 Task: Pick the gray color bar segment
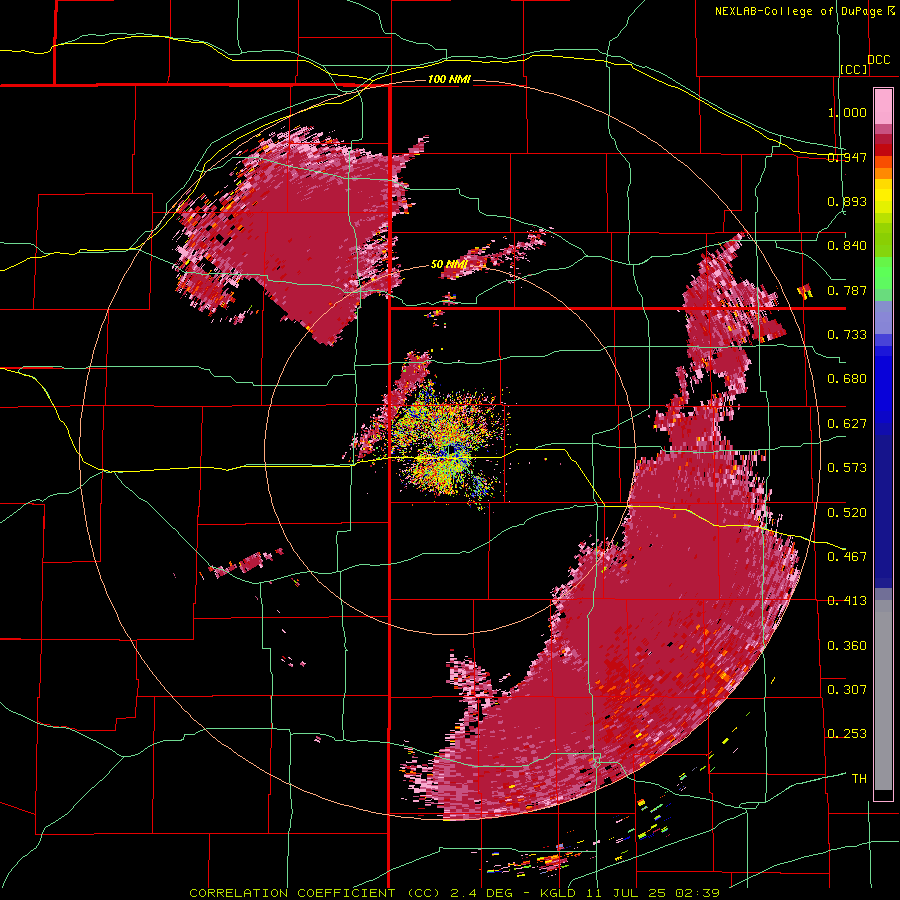click(883, 695)
